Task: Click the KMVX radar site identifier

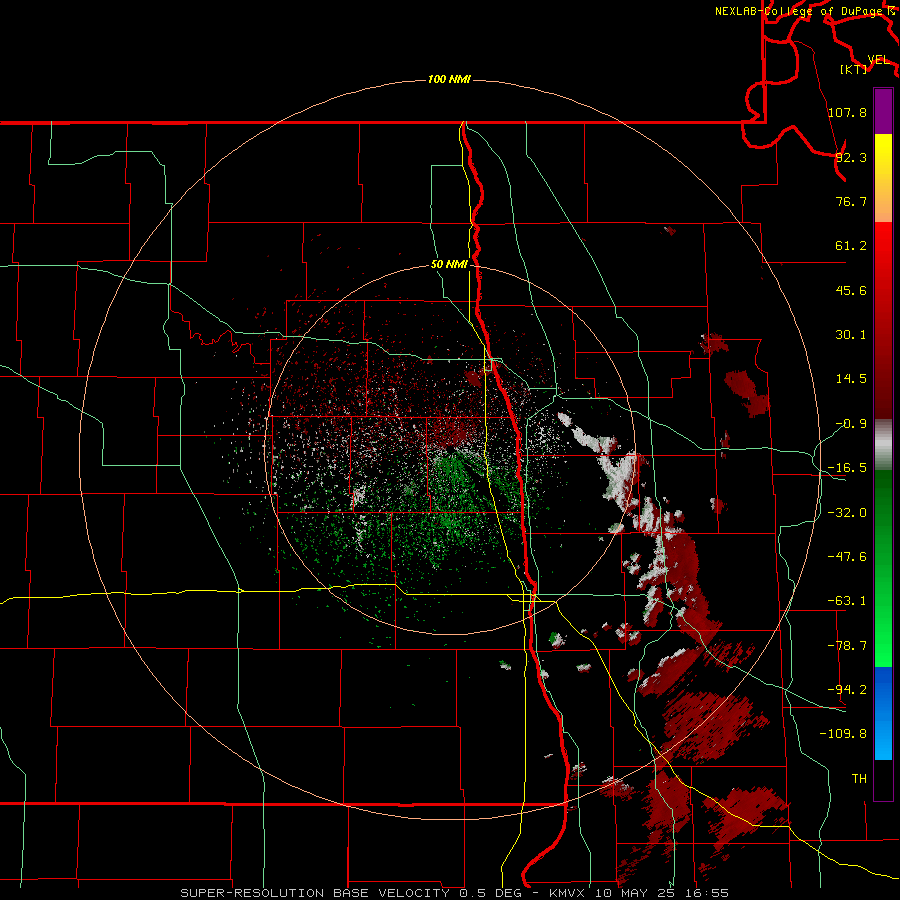Action: coord(569,893)
